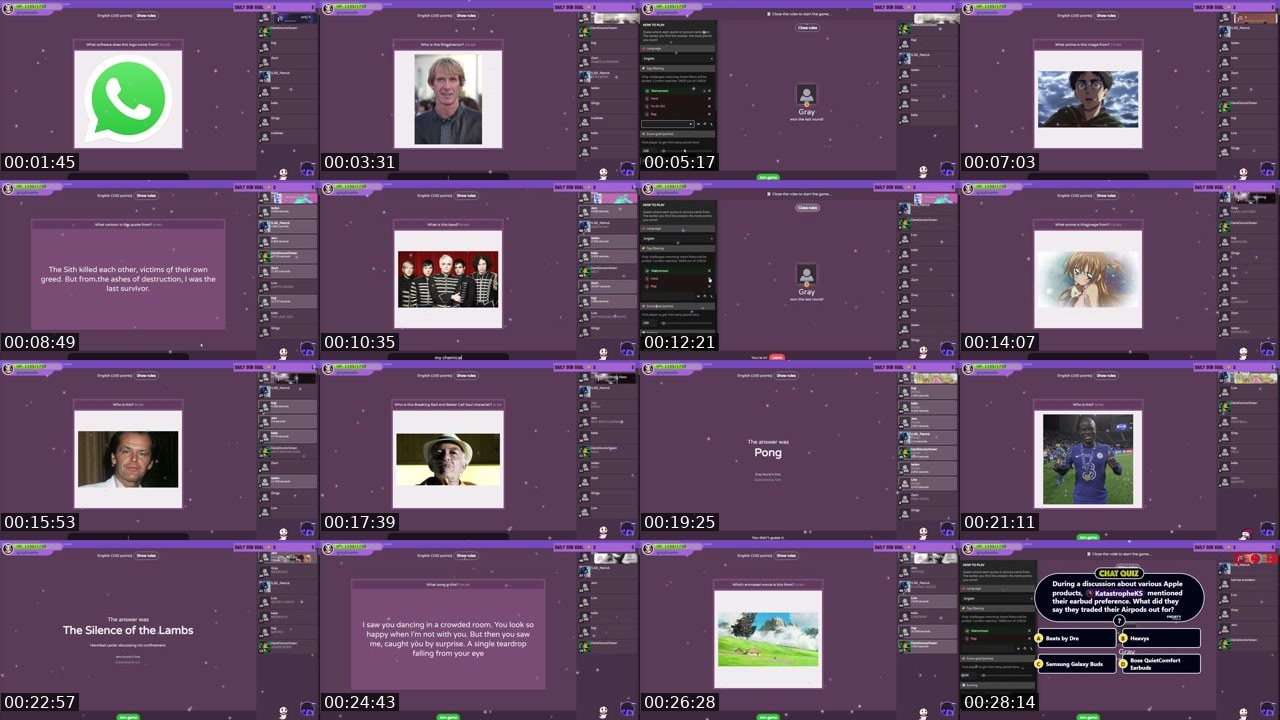Image resolution: width=1280 pixels, height=720 pixels.
Task: Click Show rules in the 00:01:45 frame
Action: coord(146,15)
